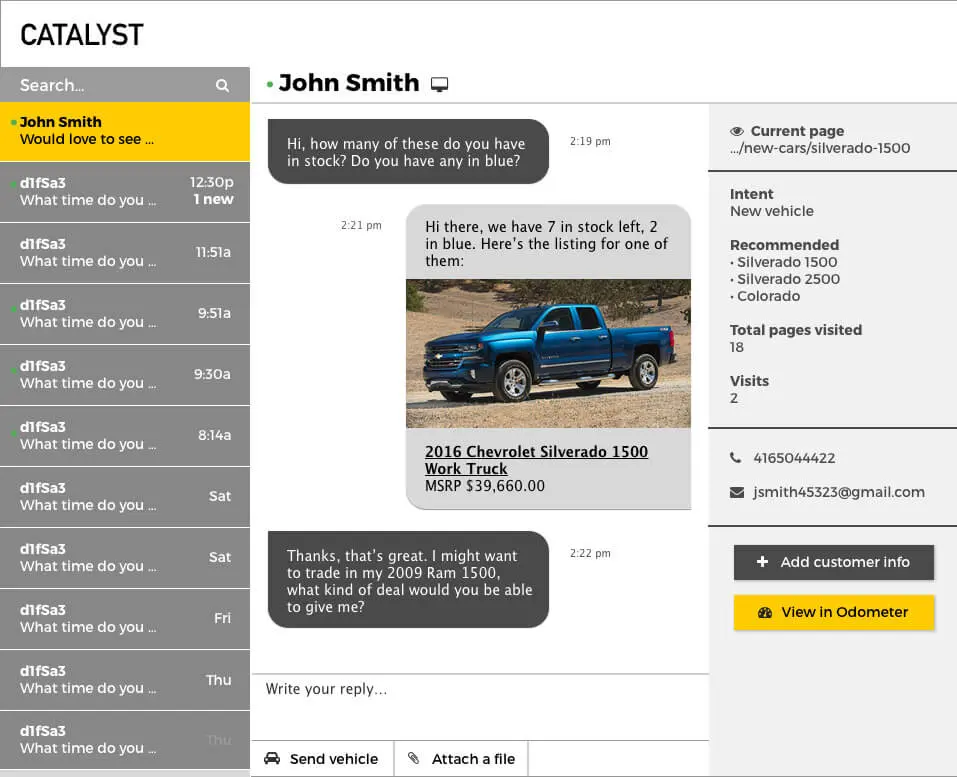Click the customer message about stock in blue
The height and width of the screenshot is (777, 957).
(408, 151)
